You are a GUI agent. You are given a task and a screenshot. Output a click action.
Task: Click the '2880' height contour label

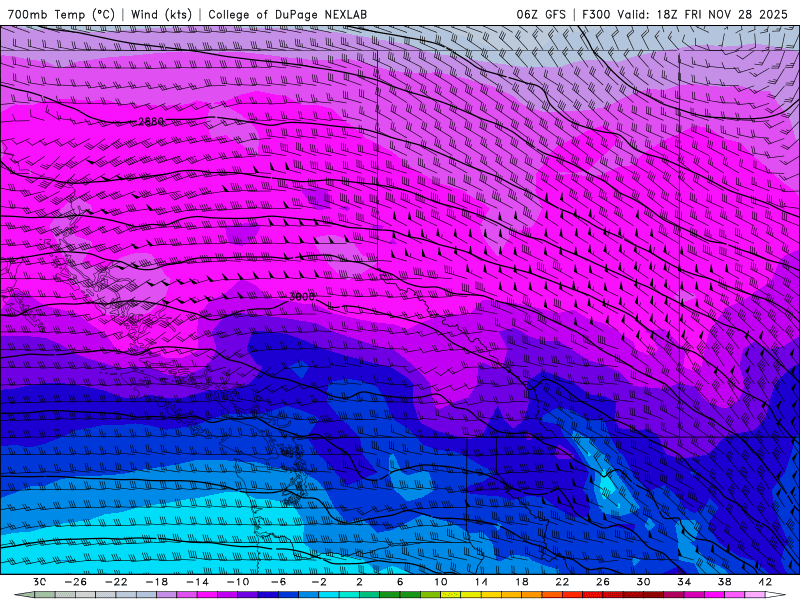pyautogui.click(x=151, y=121)
